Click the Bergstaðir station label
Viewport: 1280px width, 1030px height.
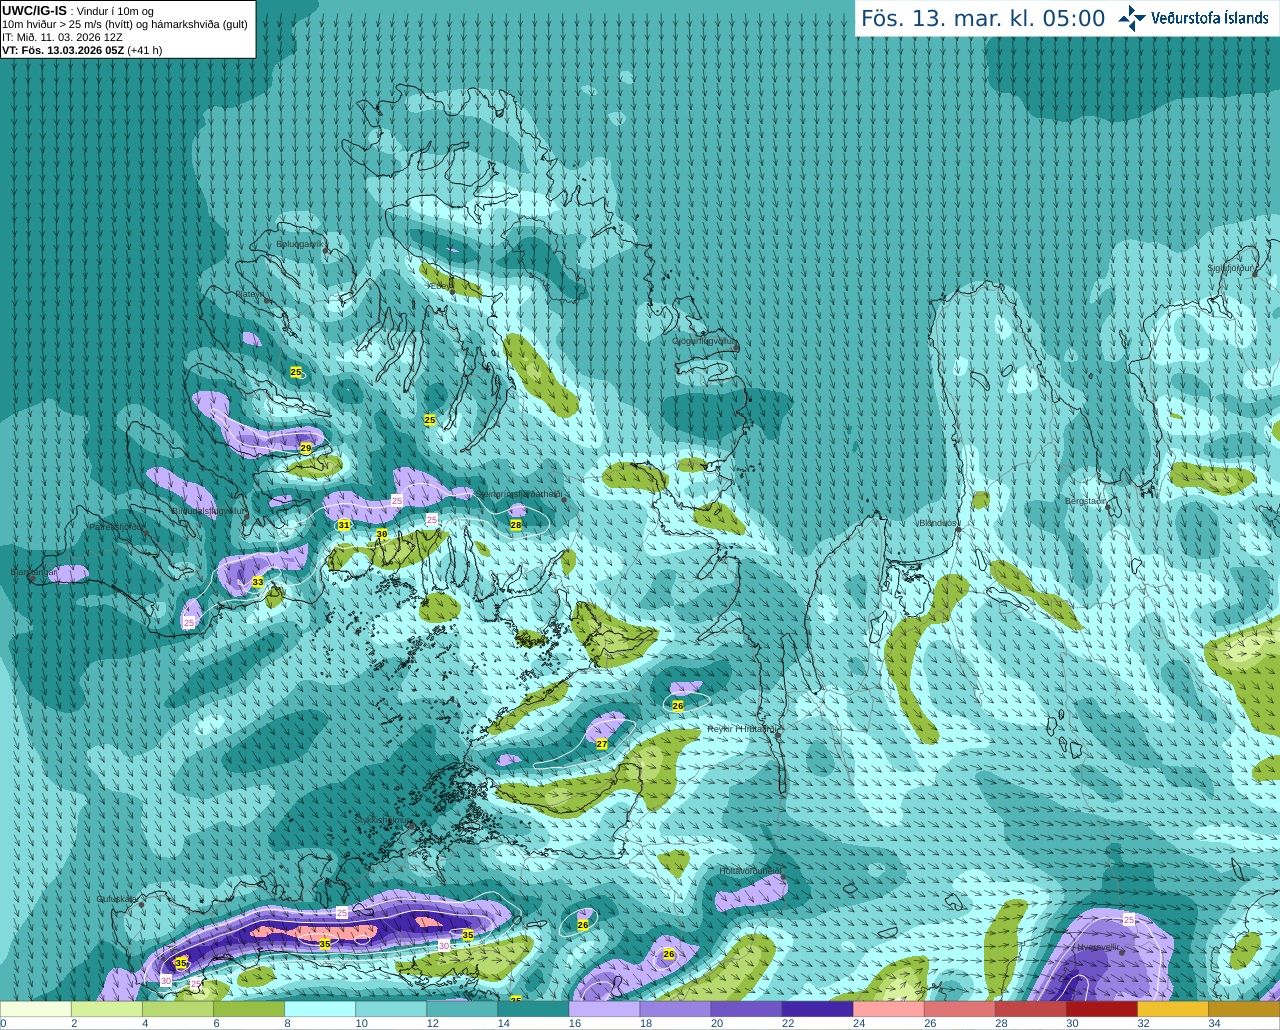pyautogui.click(x=1086, y=501)
